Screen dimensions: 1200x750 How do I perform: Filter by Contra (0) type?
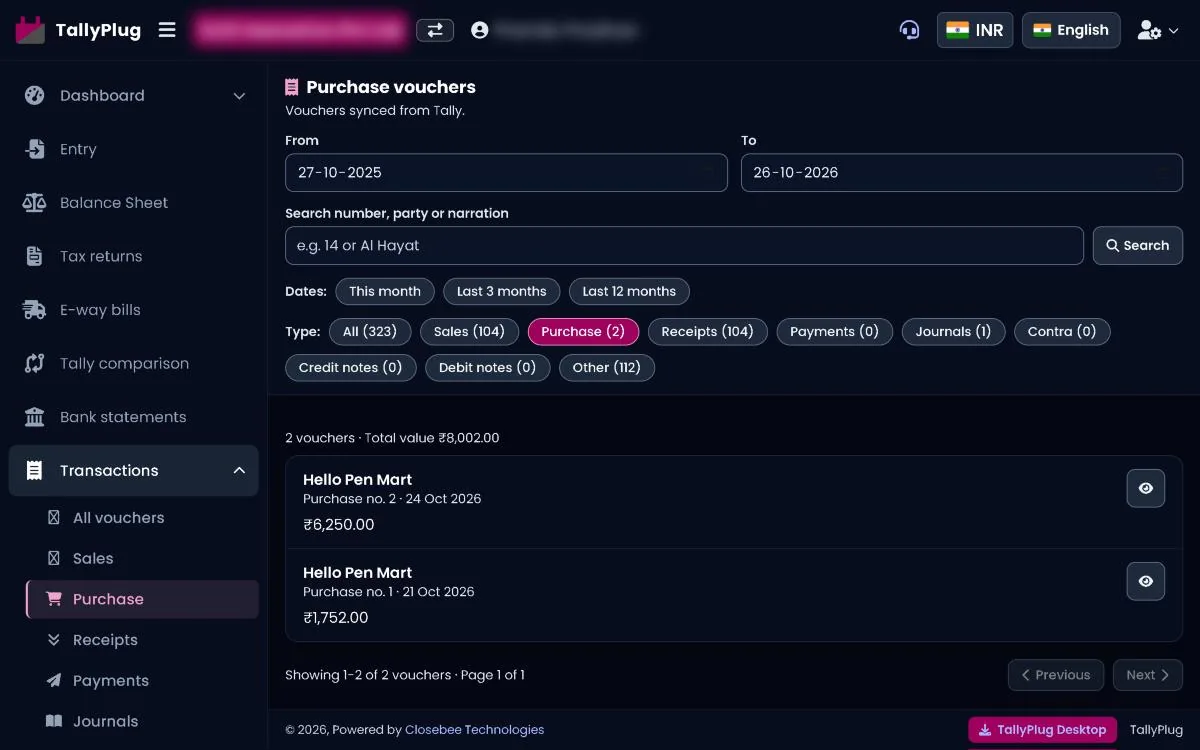(x=1062, y=331)
